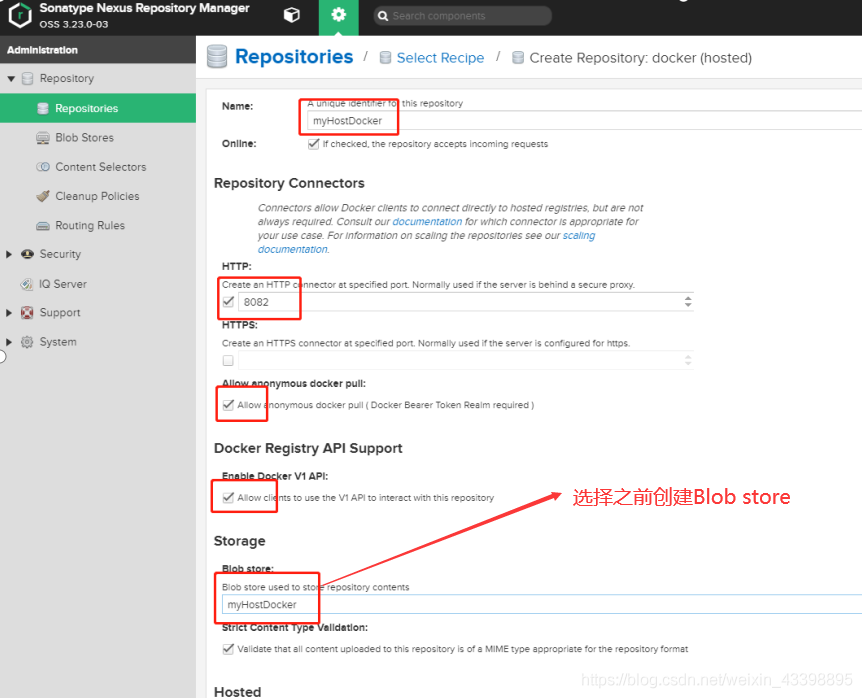Click the search magnifier icon
862x698 pixels.
tap(383, 16)
